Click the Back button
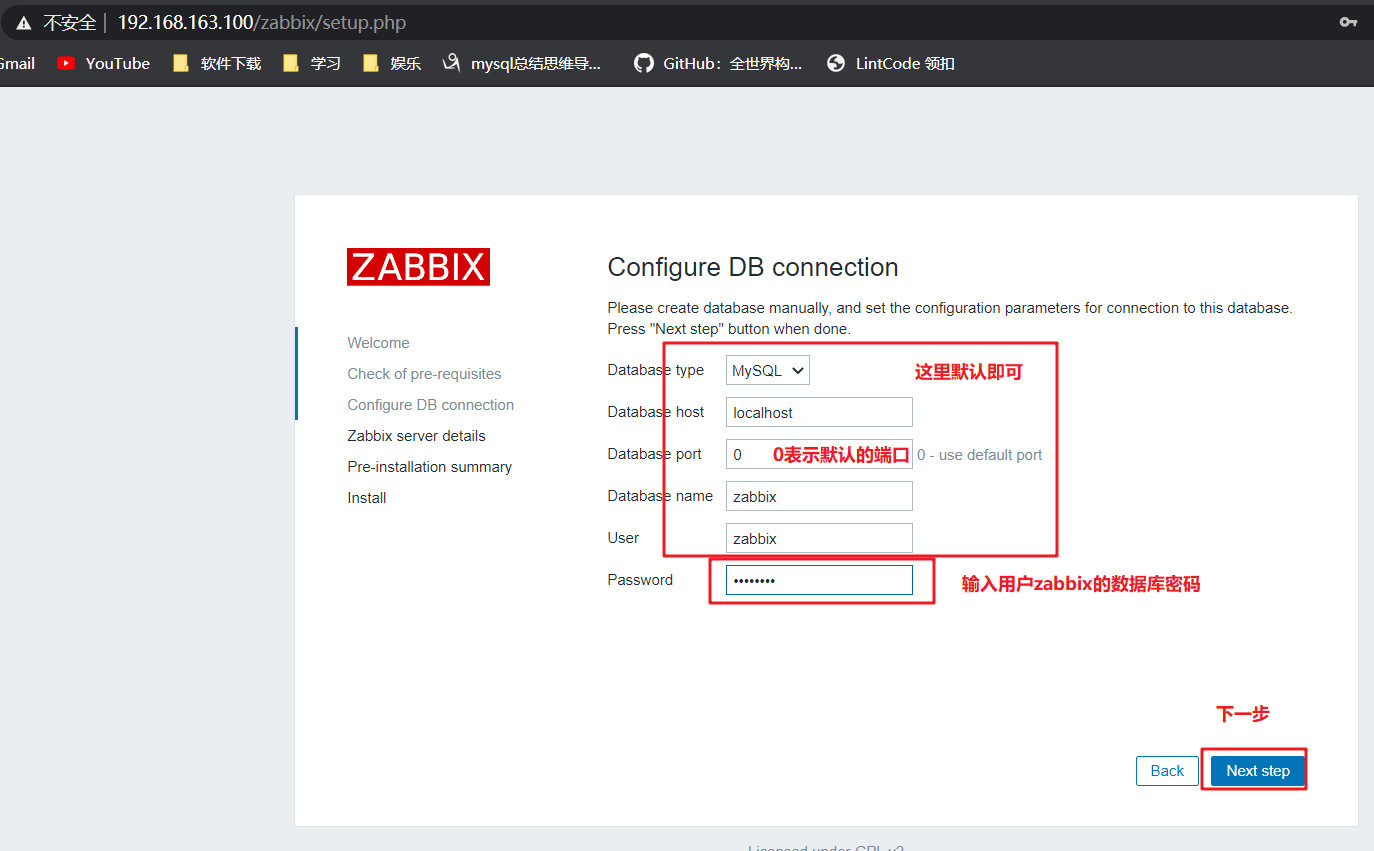Image resolution: width=1374 pixels, height=851 pixels. 1167,770
